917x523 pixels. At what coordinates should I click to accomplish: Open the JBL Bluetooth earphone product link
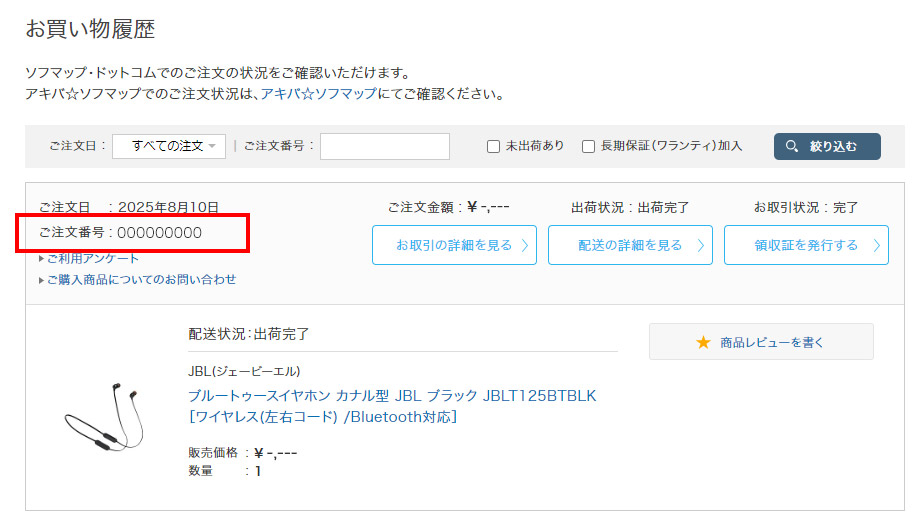pos(391,396)
